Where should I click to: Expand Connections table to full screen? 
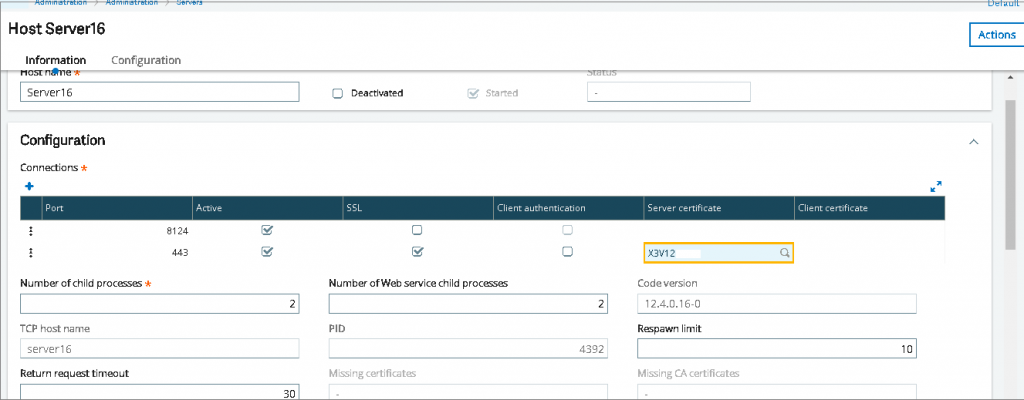936,187
